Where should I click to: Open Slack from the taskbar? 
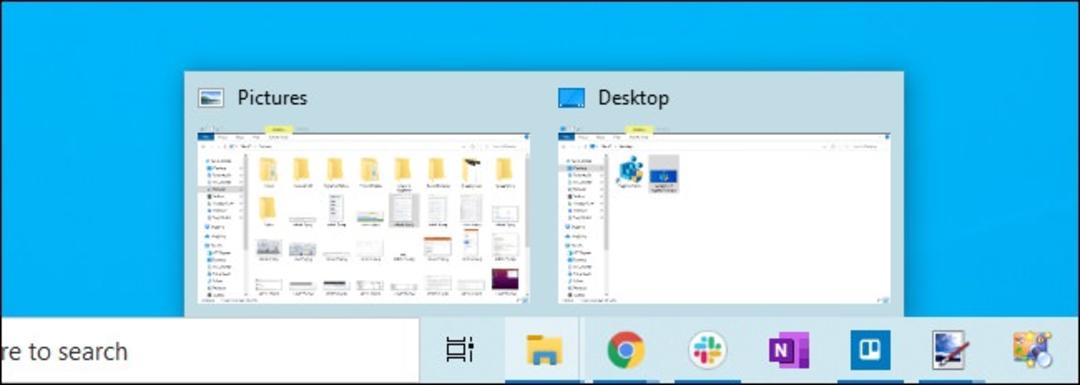coord(707,350)
